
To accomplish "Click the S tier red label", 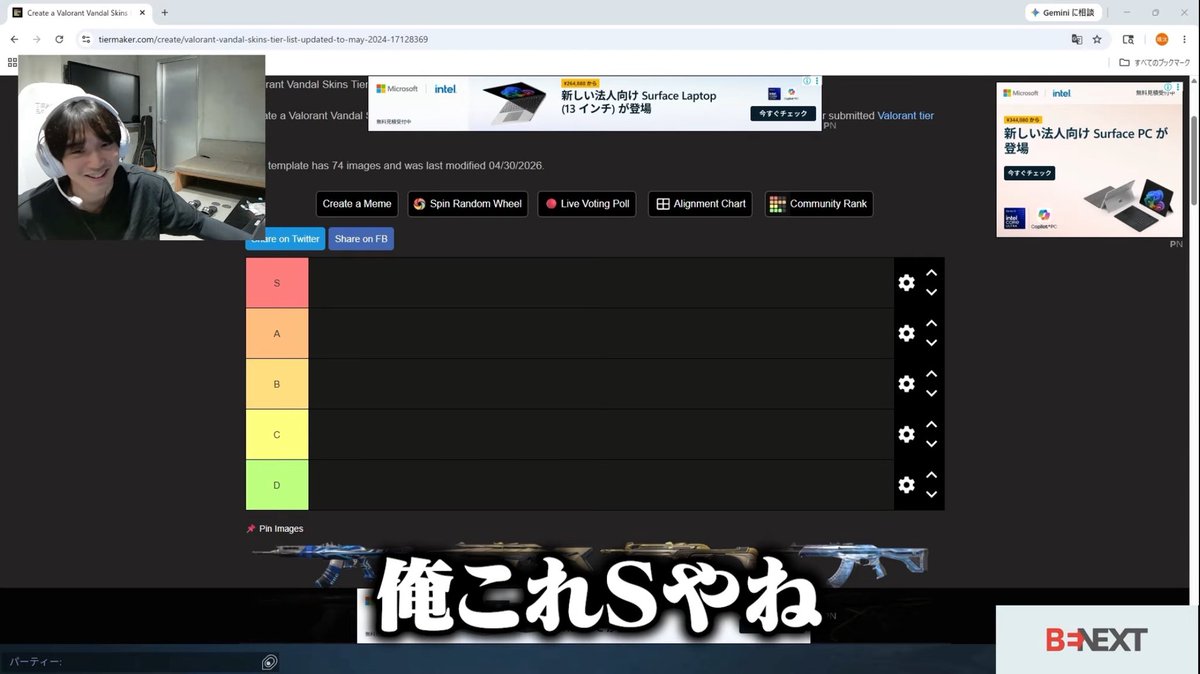I will 277,283.
